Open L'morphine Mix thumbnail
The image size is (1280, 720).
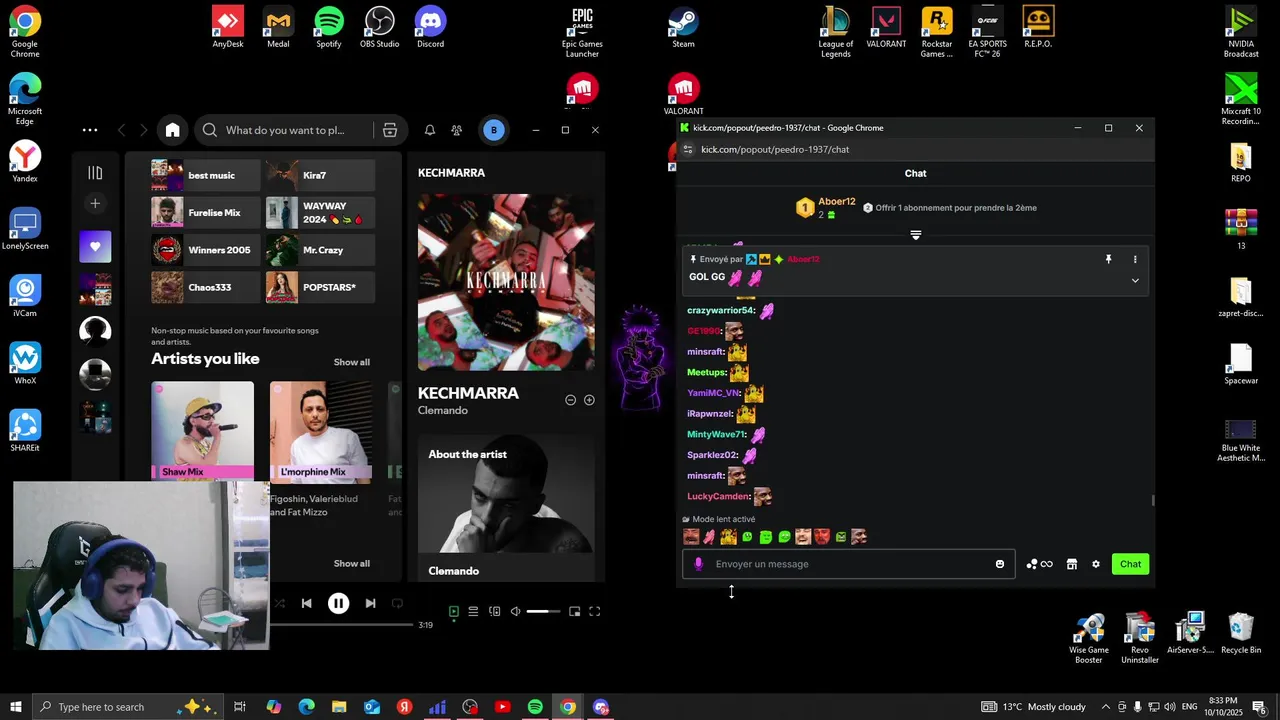point(320,431)
